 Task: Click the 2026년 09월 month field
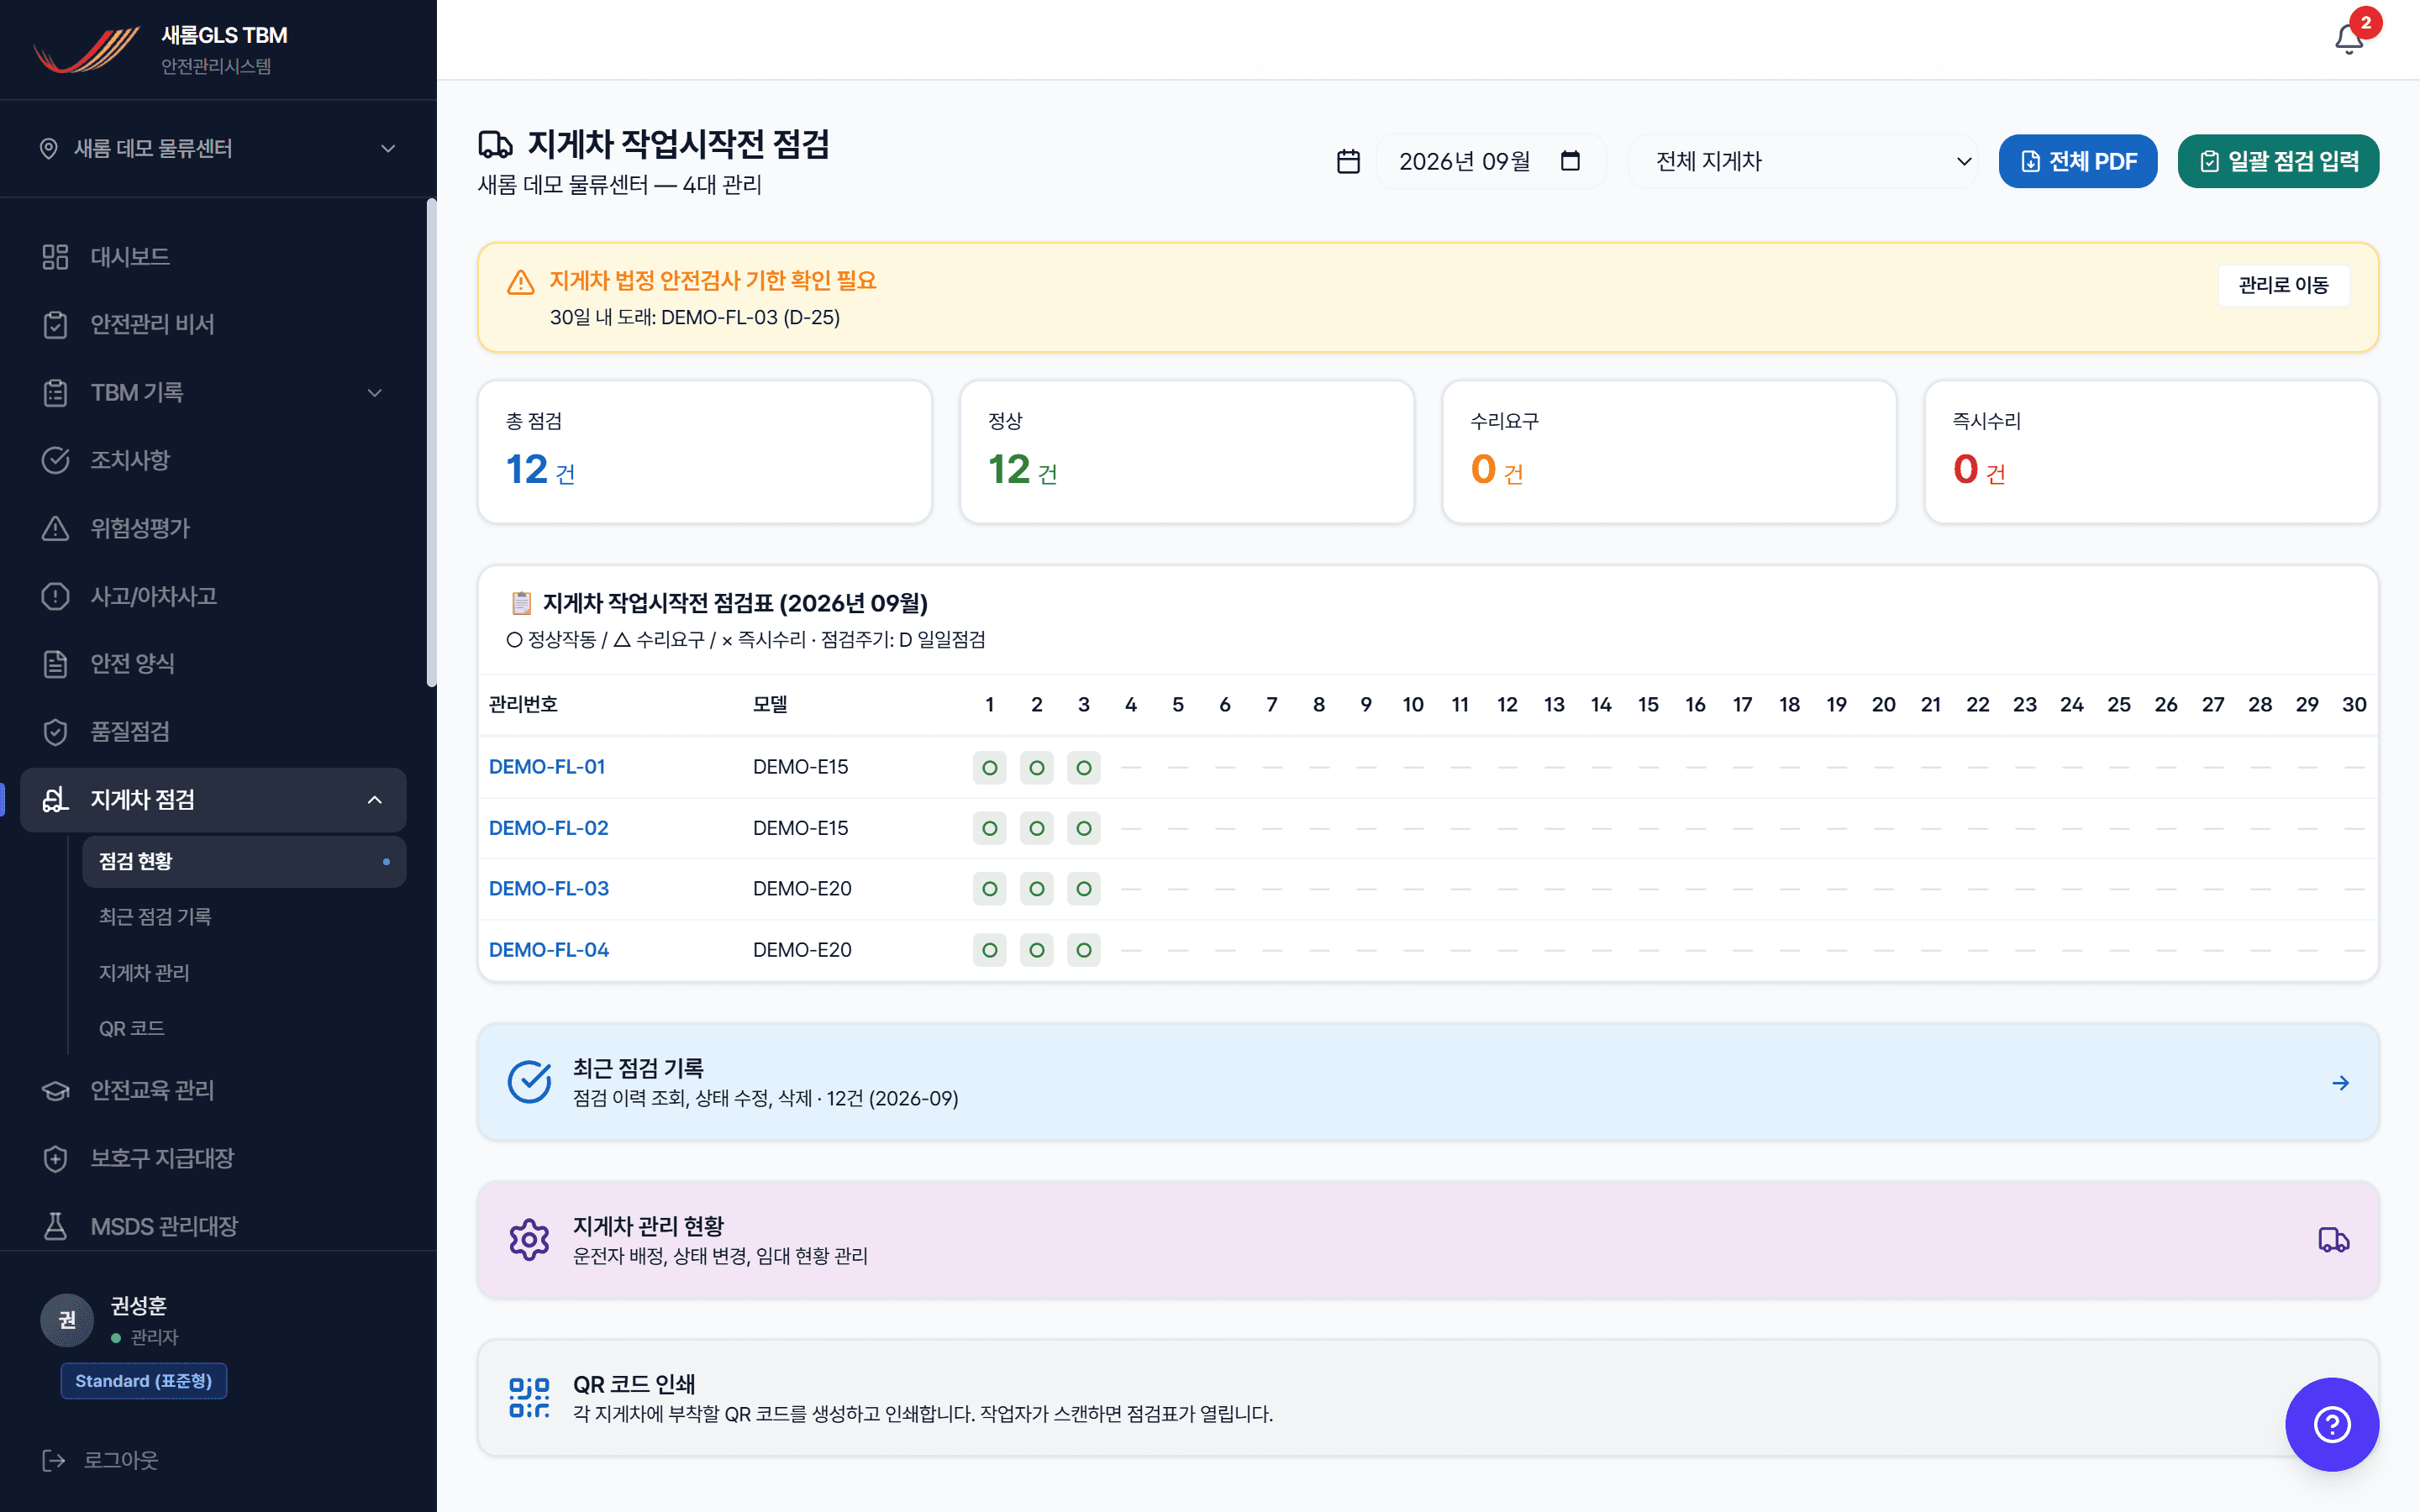click(1490, 161)
